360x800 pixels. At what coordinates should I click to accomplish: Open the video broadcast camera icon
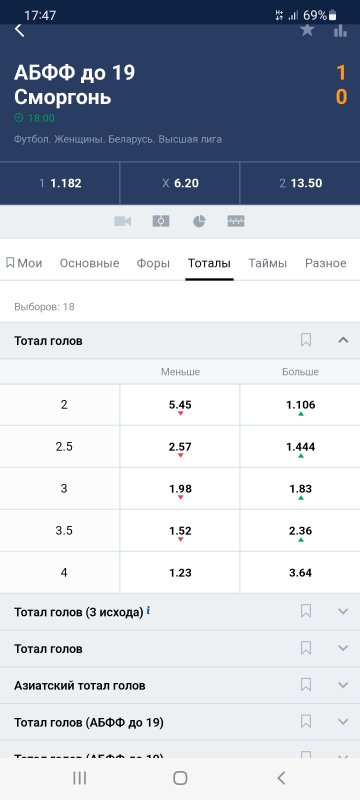(122, 221)
